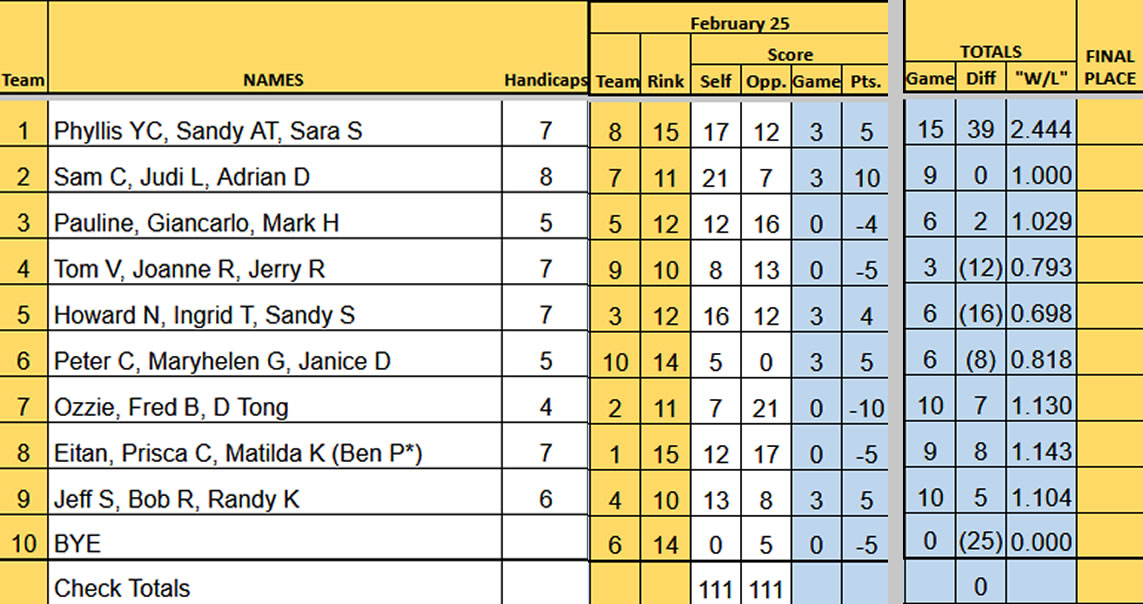Click the Self column check total of 111
This screenshot has height=604, width=1143.
click(x=716, y=588)
